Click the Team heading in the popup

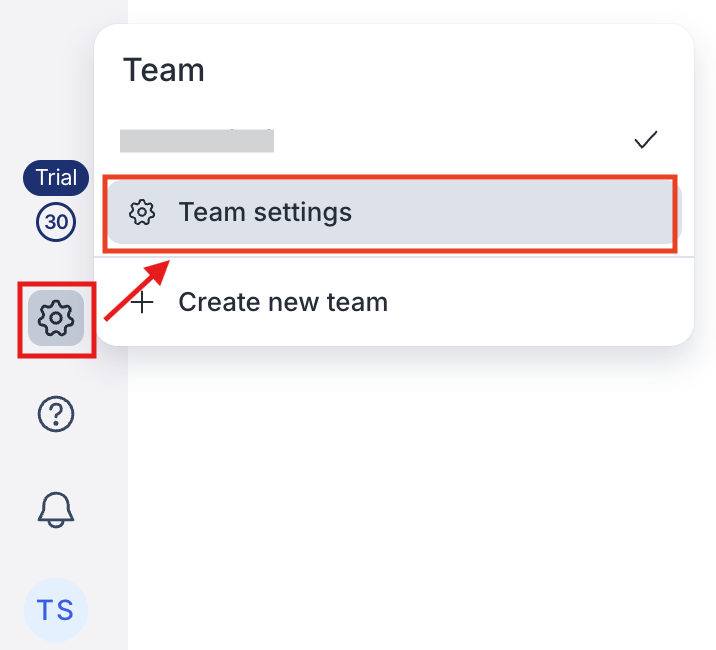163,70
